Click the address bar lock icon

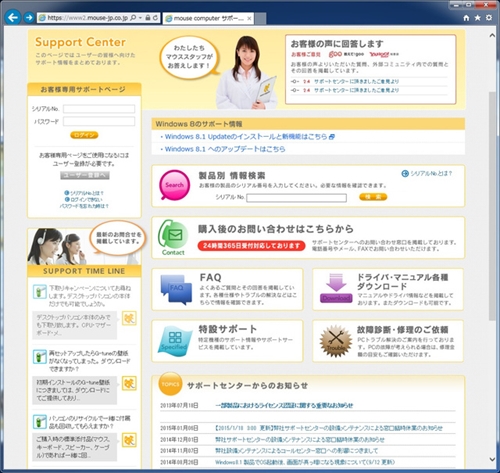click(x=148, y=18)
